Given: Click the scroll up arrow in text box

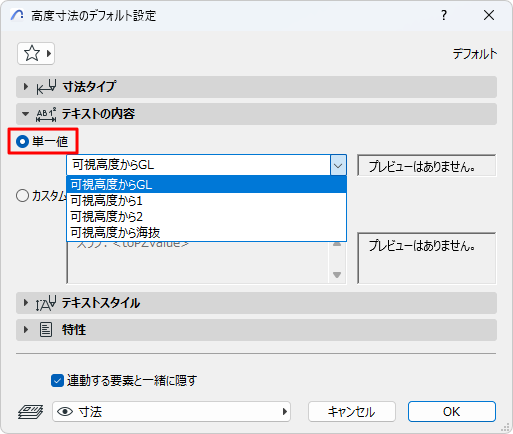Looking at the screenshot, I should point(337,244).
